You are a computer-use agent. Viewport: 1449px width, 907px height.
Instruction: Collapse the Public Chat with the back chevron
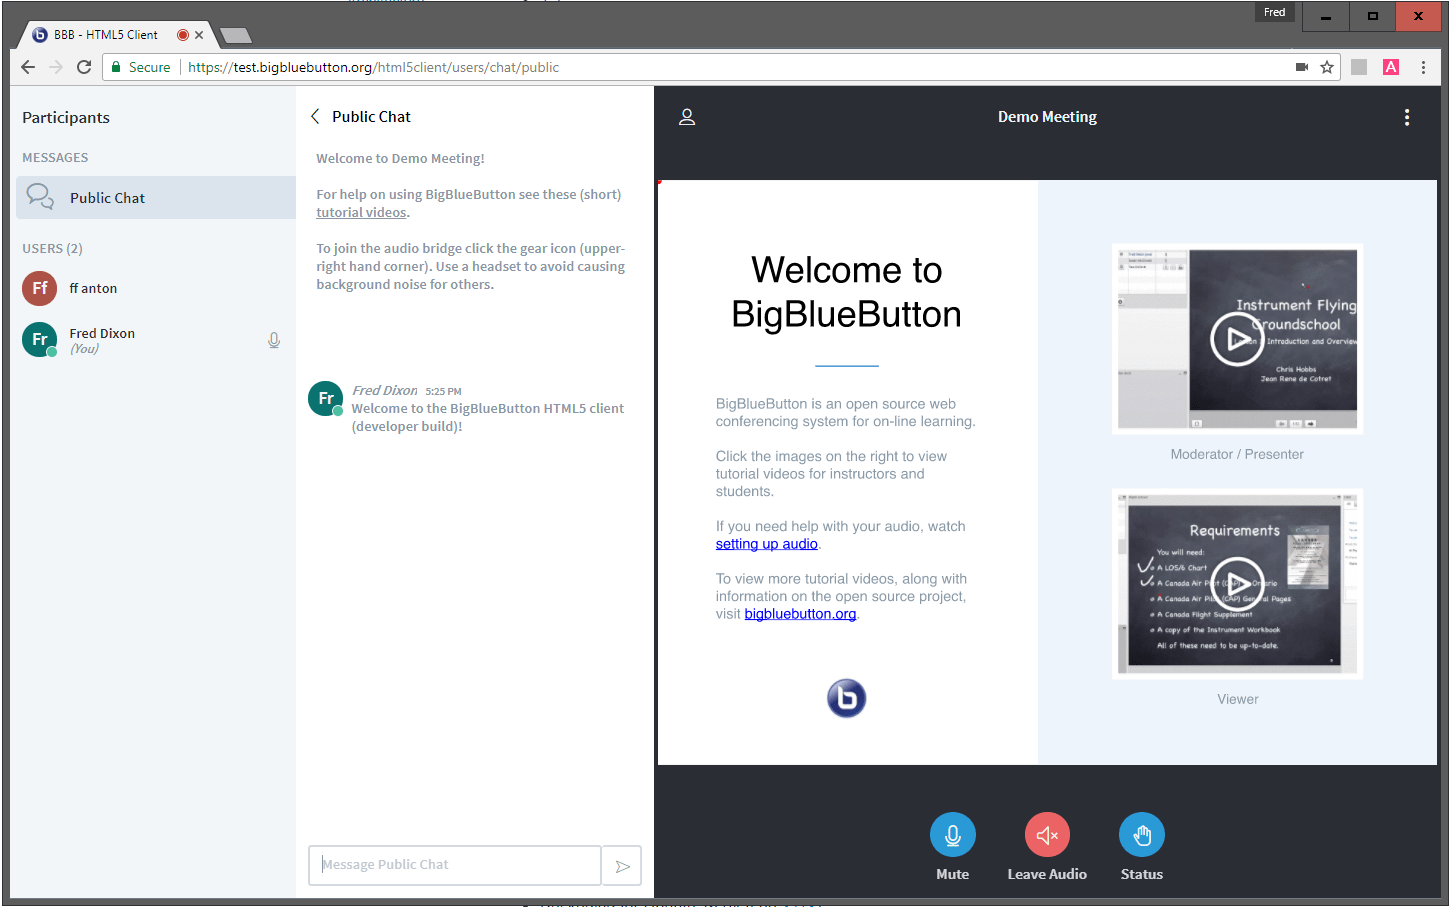(315, 116)
